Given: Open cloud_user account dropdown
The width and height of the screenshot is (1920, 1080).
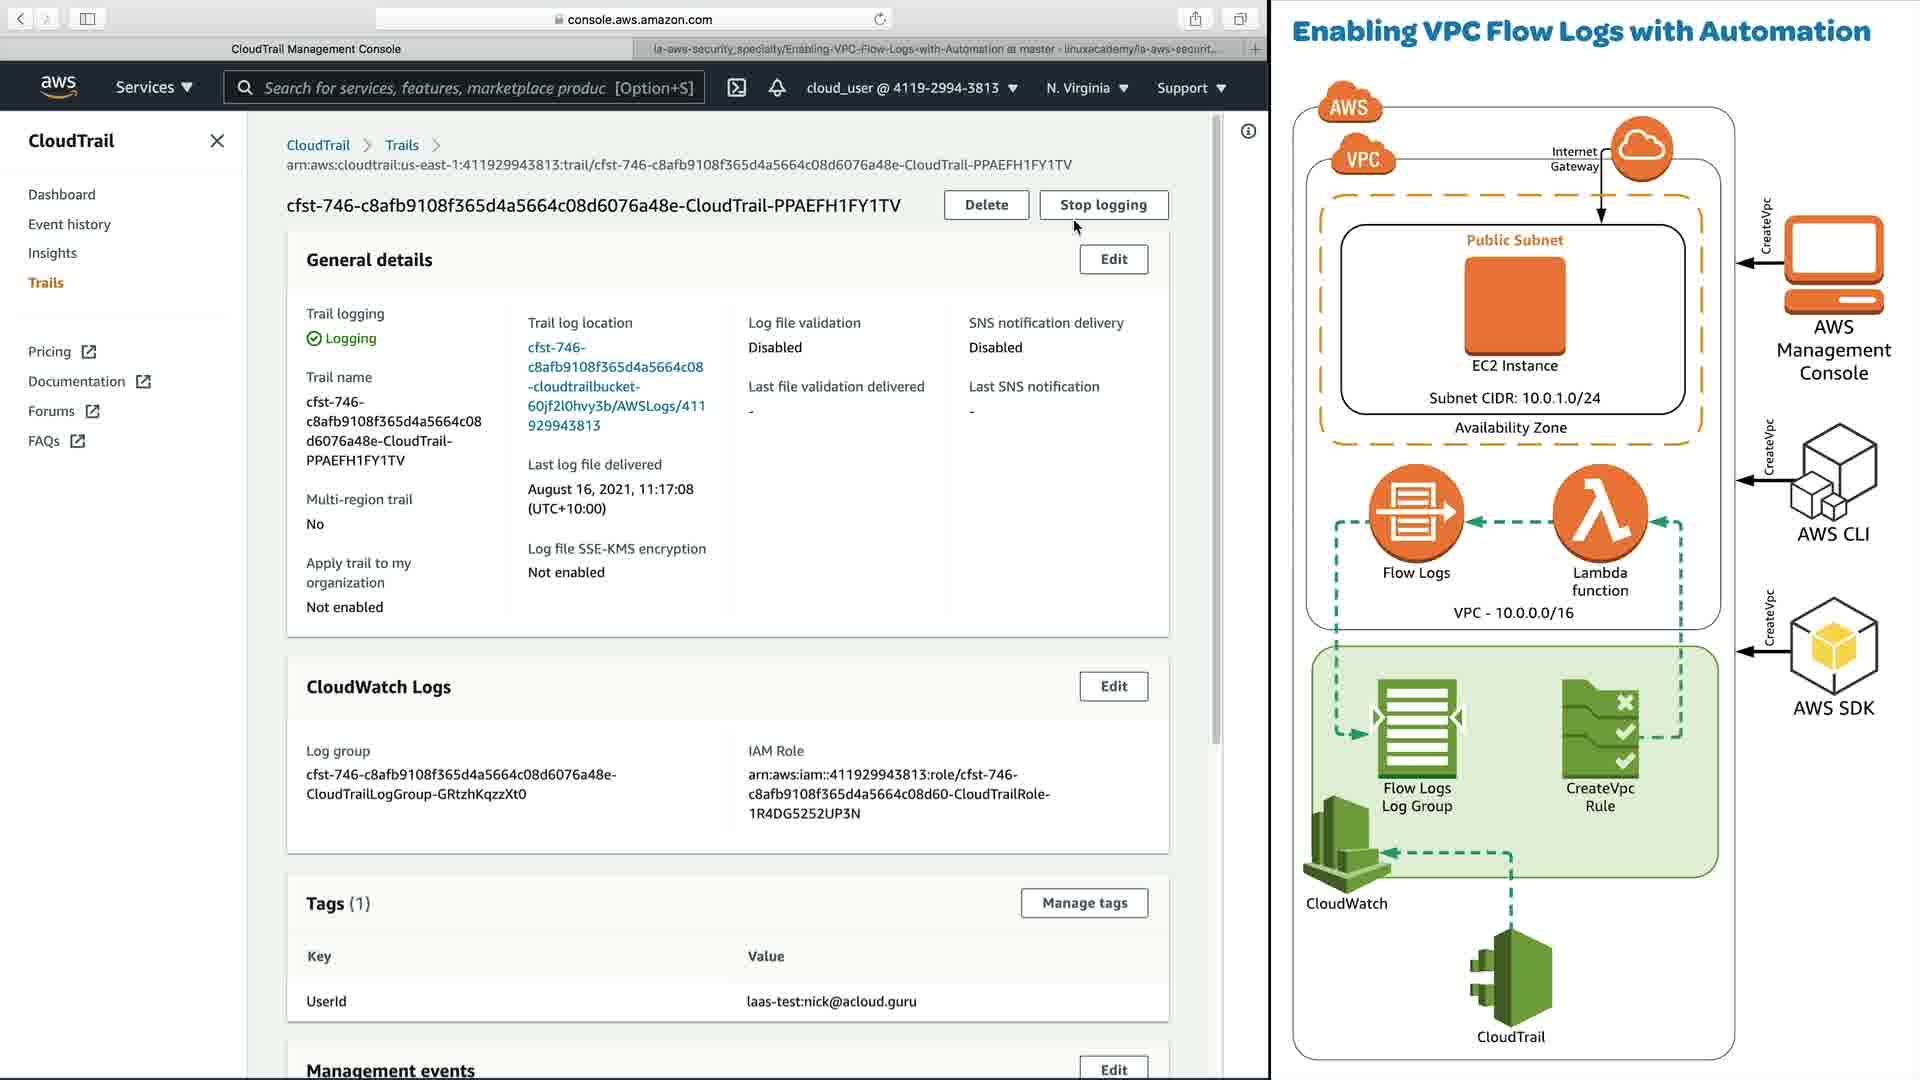Looking at the screenshot, I should [x=911, y=88].
